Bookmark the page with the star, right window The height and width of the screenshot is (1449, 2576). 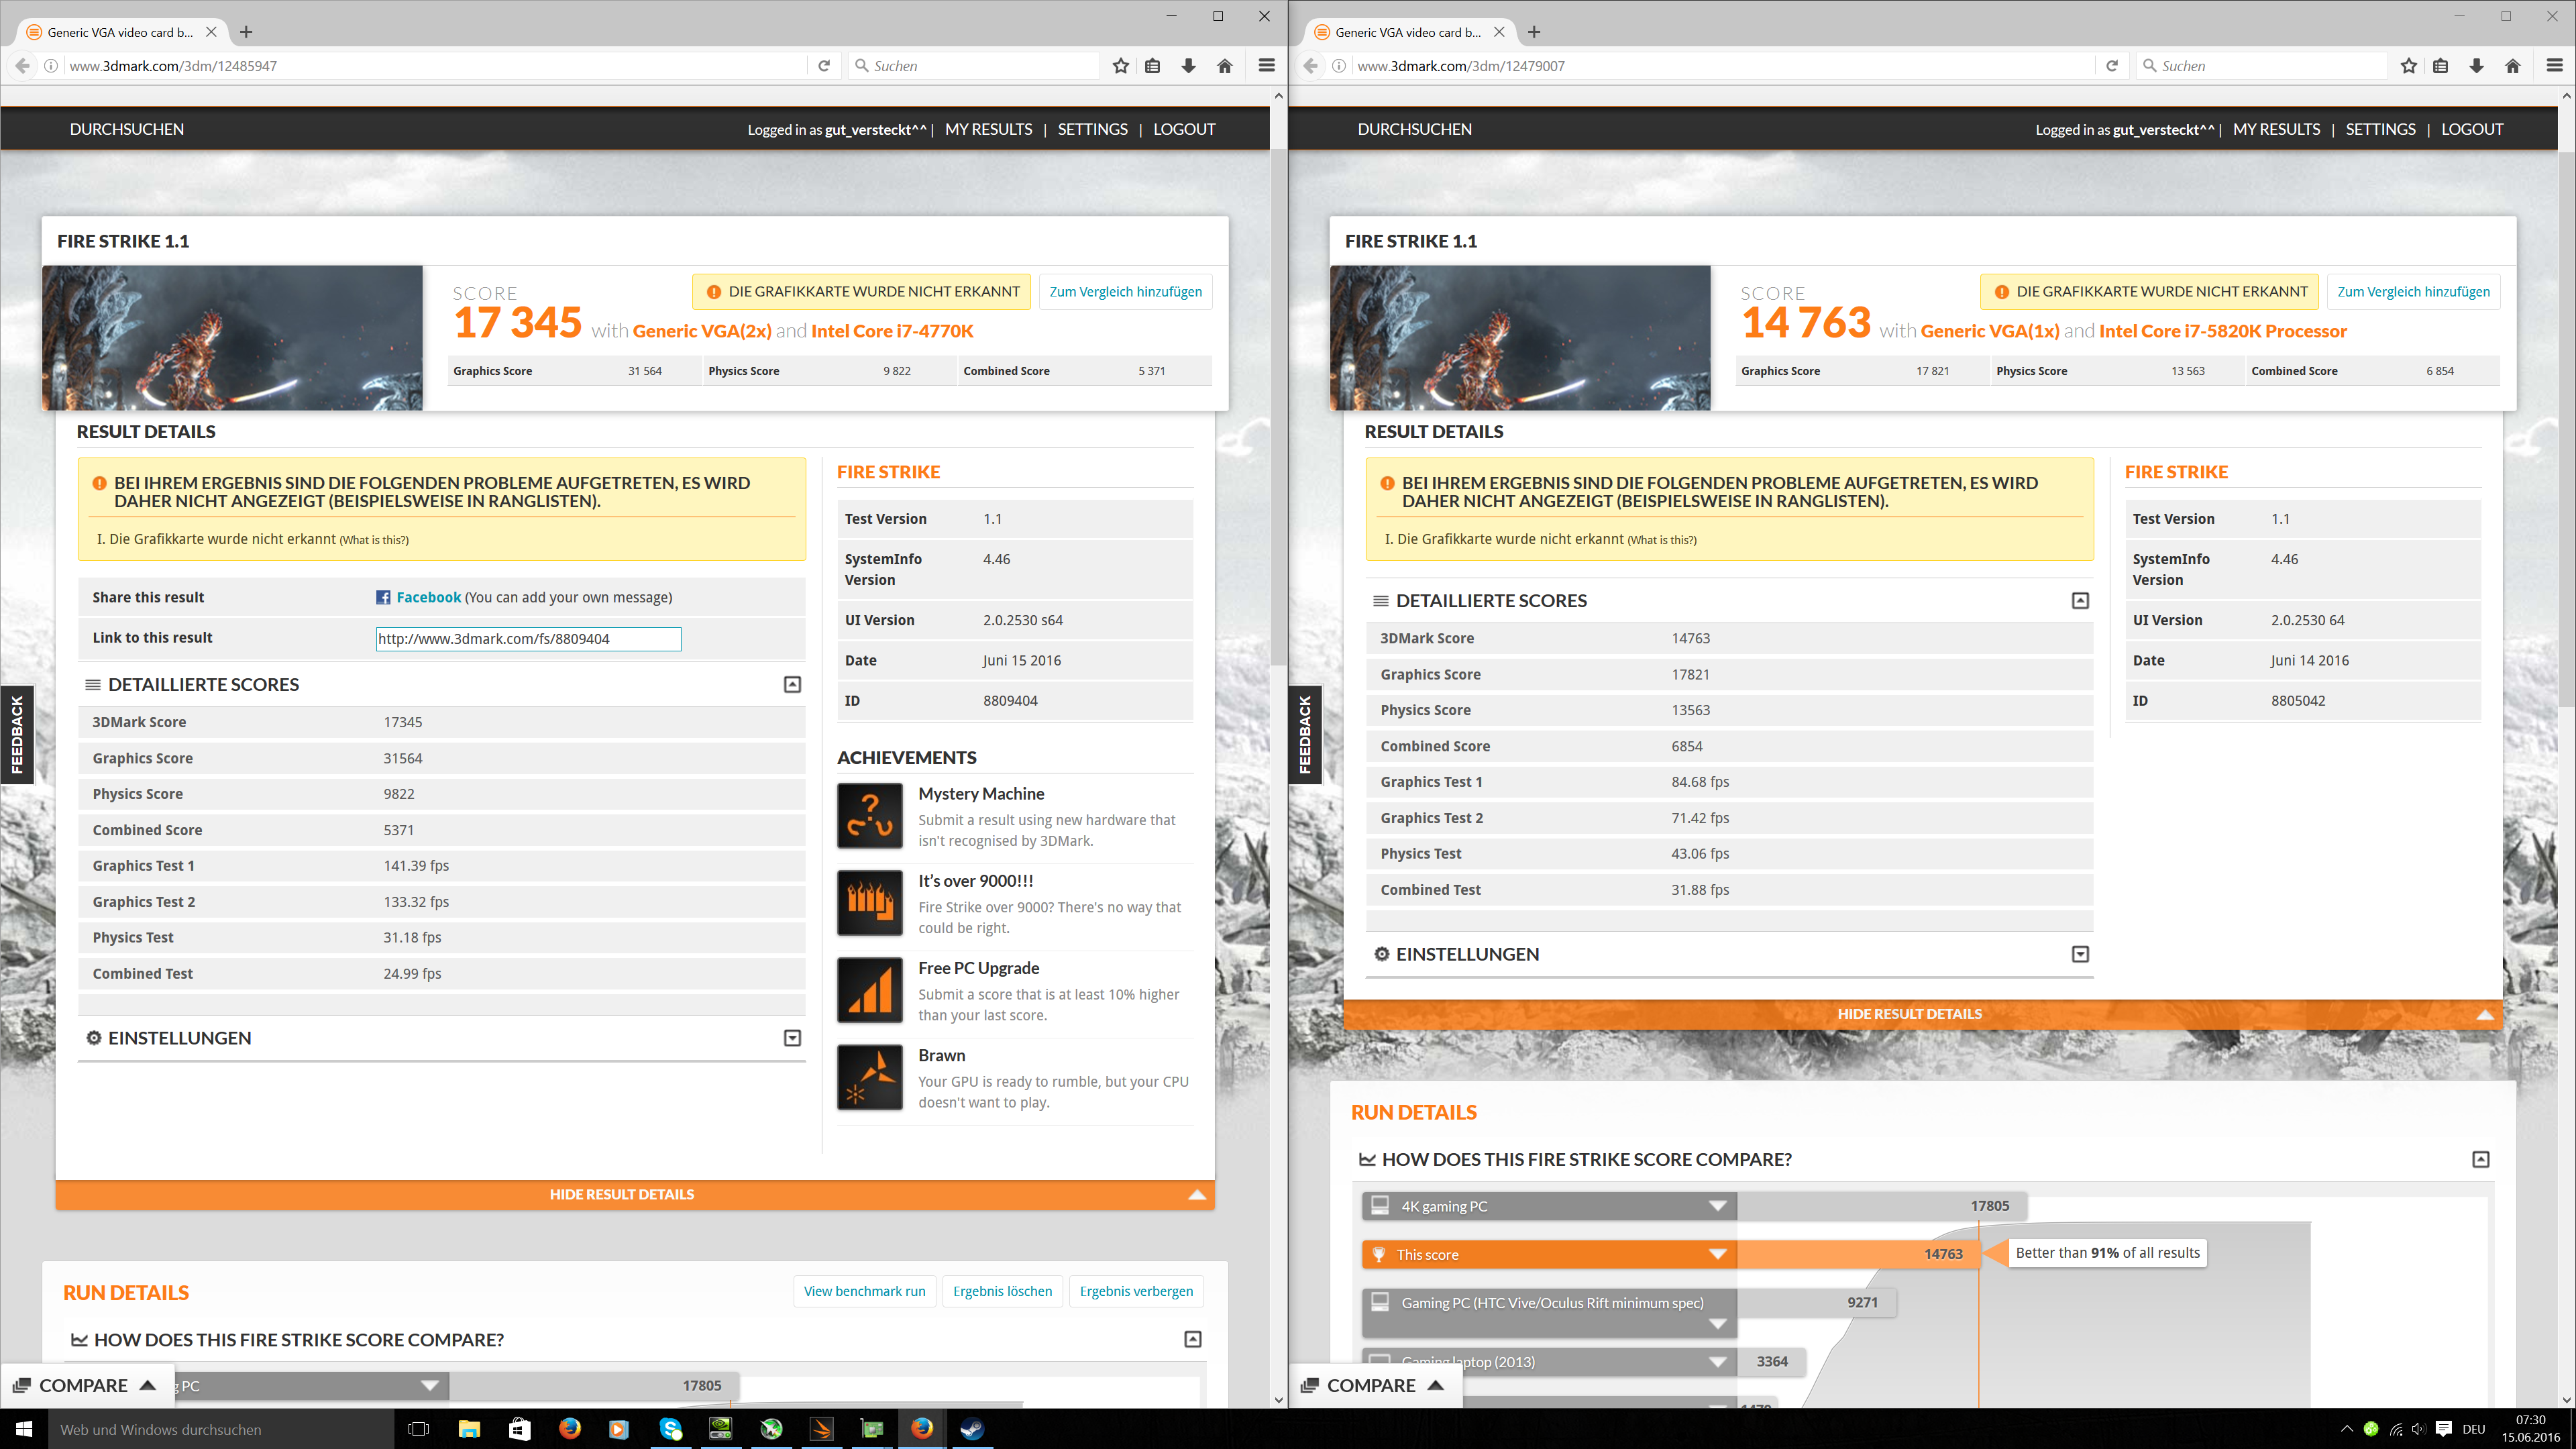pyautogui.click(x=2409, y=66)
